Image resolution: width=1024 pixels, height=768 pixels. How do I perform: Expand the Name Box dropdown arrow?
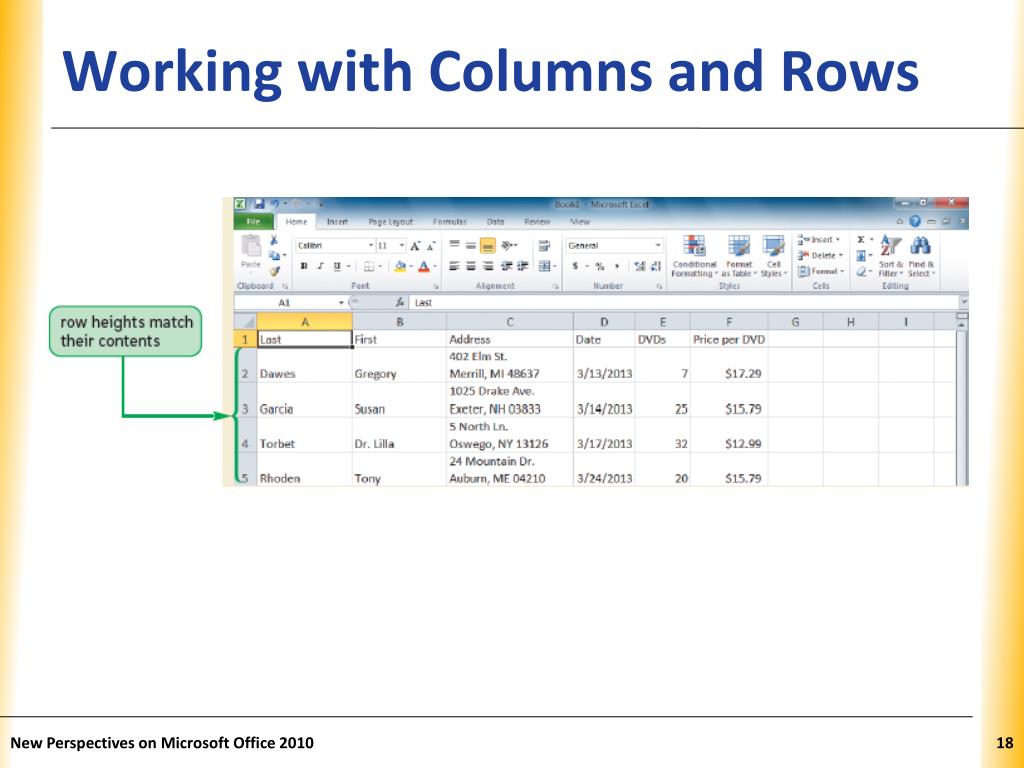340,302
